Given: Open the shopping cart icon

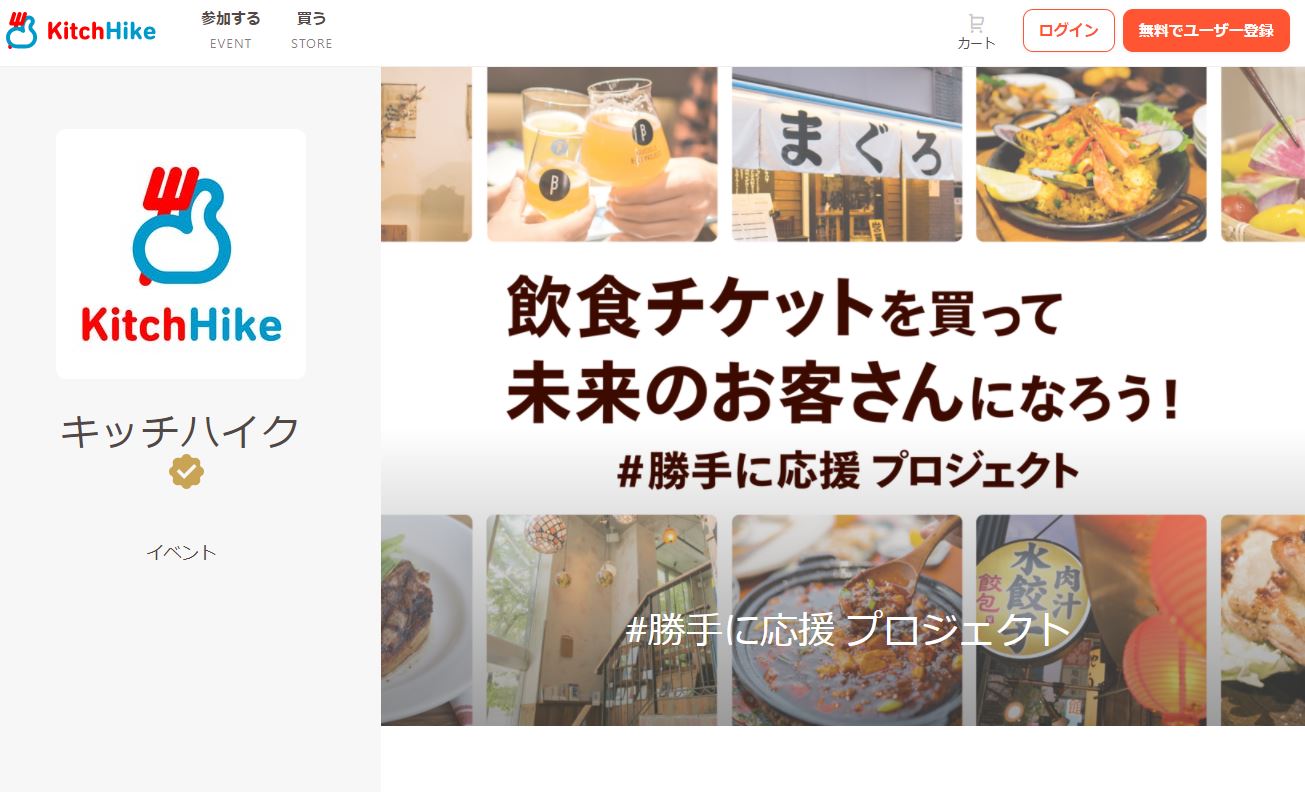Looking at the screenshot, I should point(976,23).
